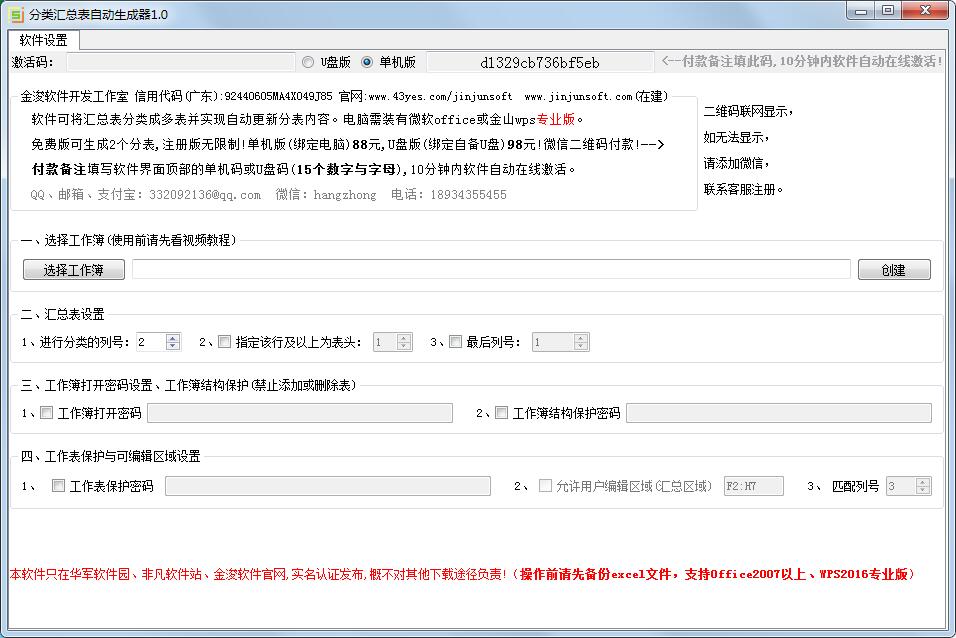
Task: Click the red release notice at bottom
Action: coord(462,574)
